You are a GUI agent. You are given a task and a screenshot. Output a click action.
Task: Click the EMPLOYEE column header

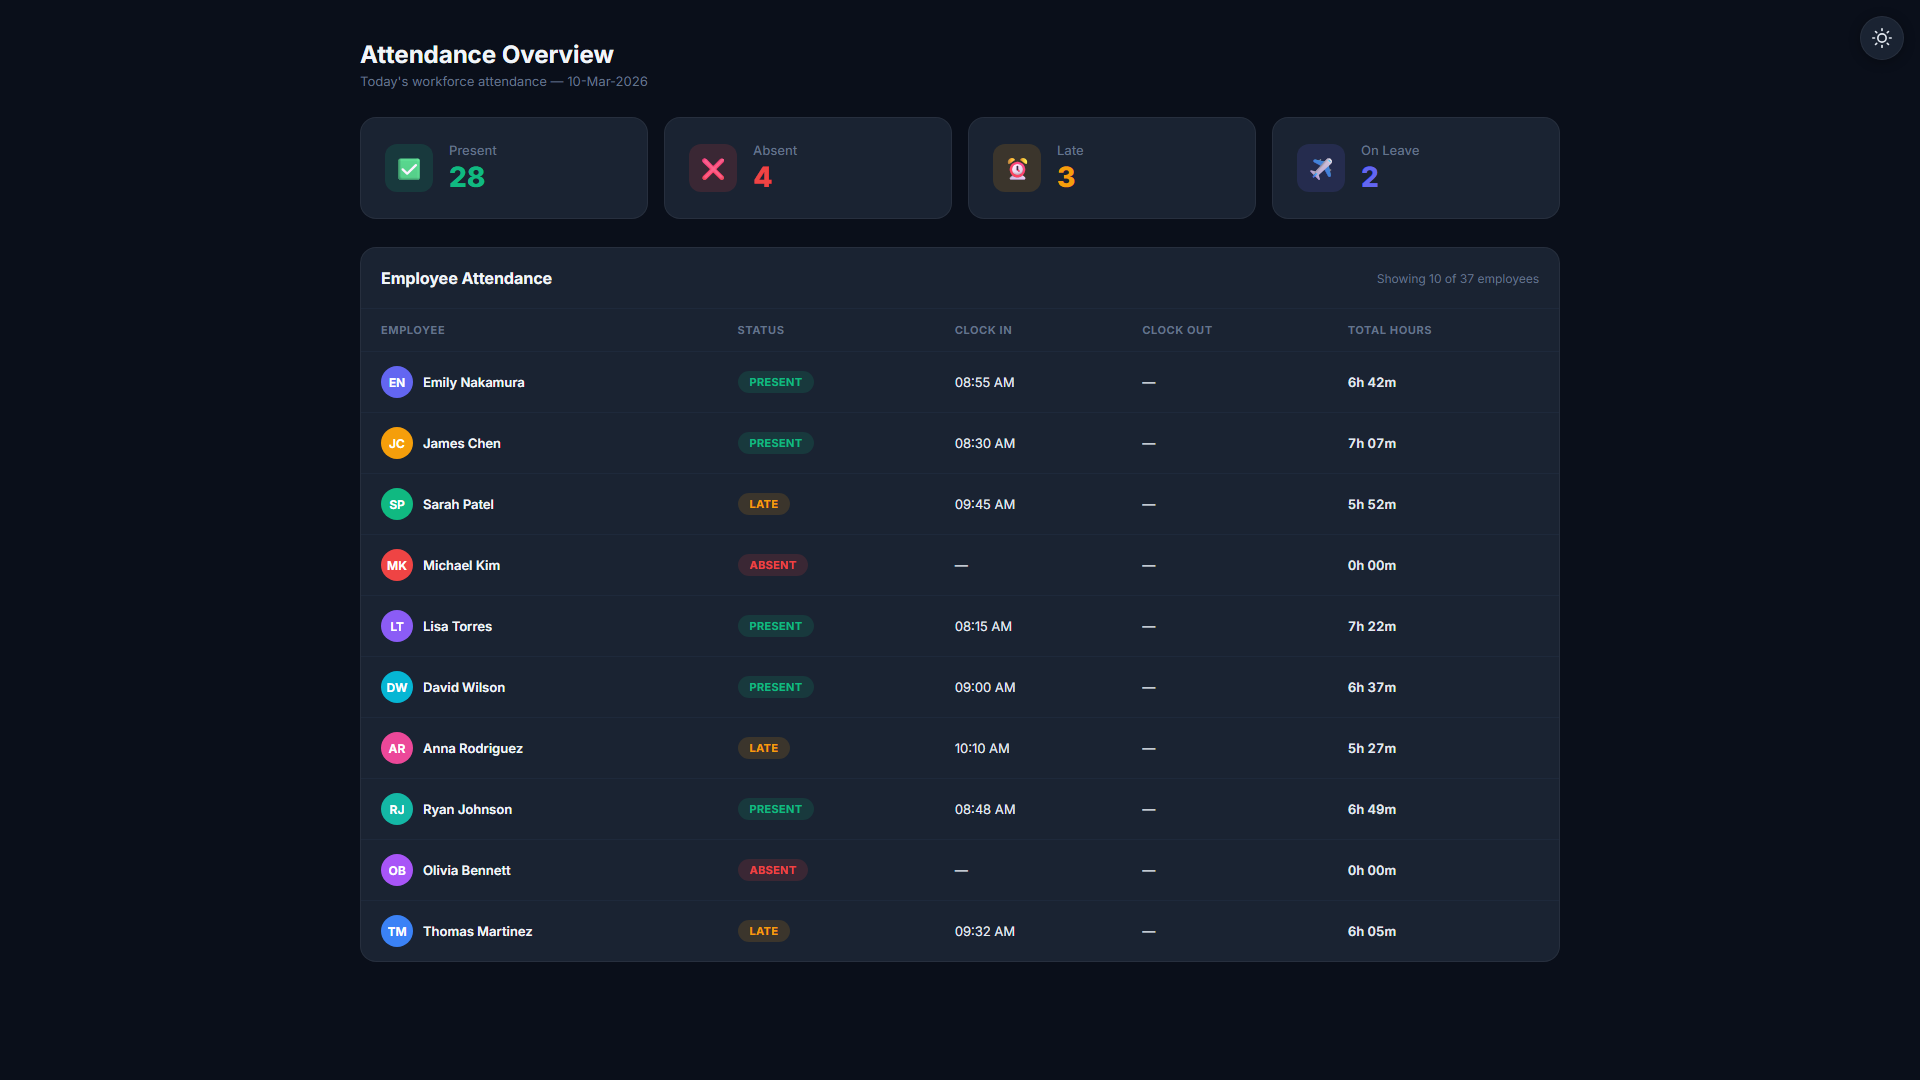tap(413, 330)
